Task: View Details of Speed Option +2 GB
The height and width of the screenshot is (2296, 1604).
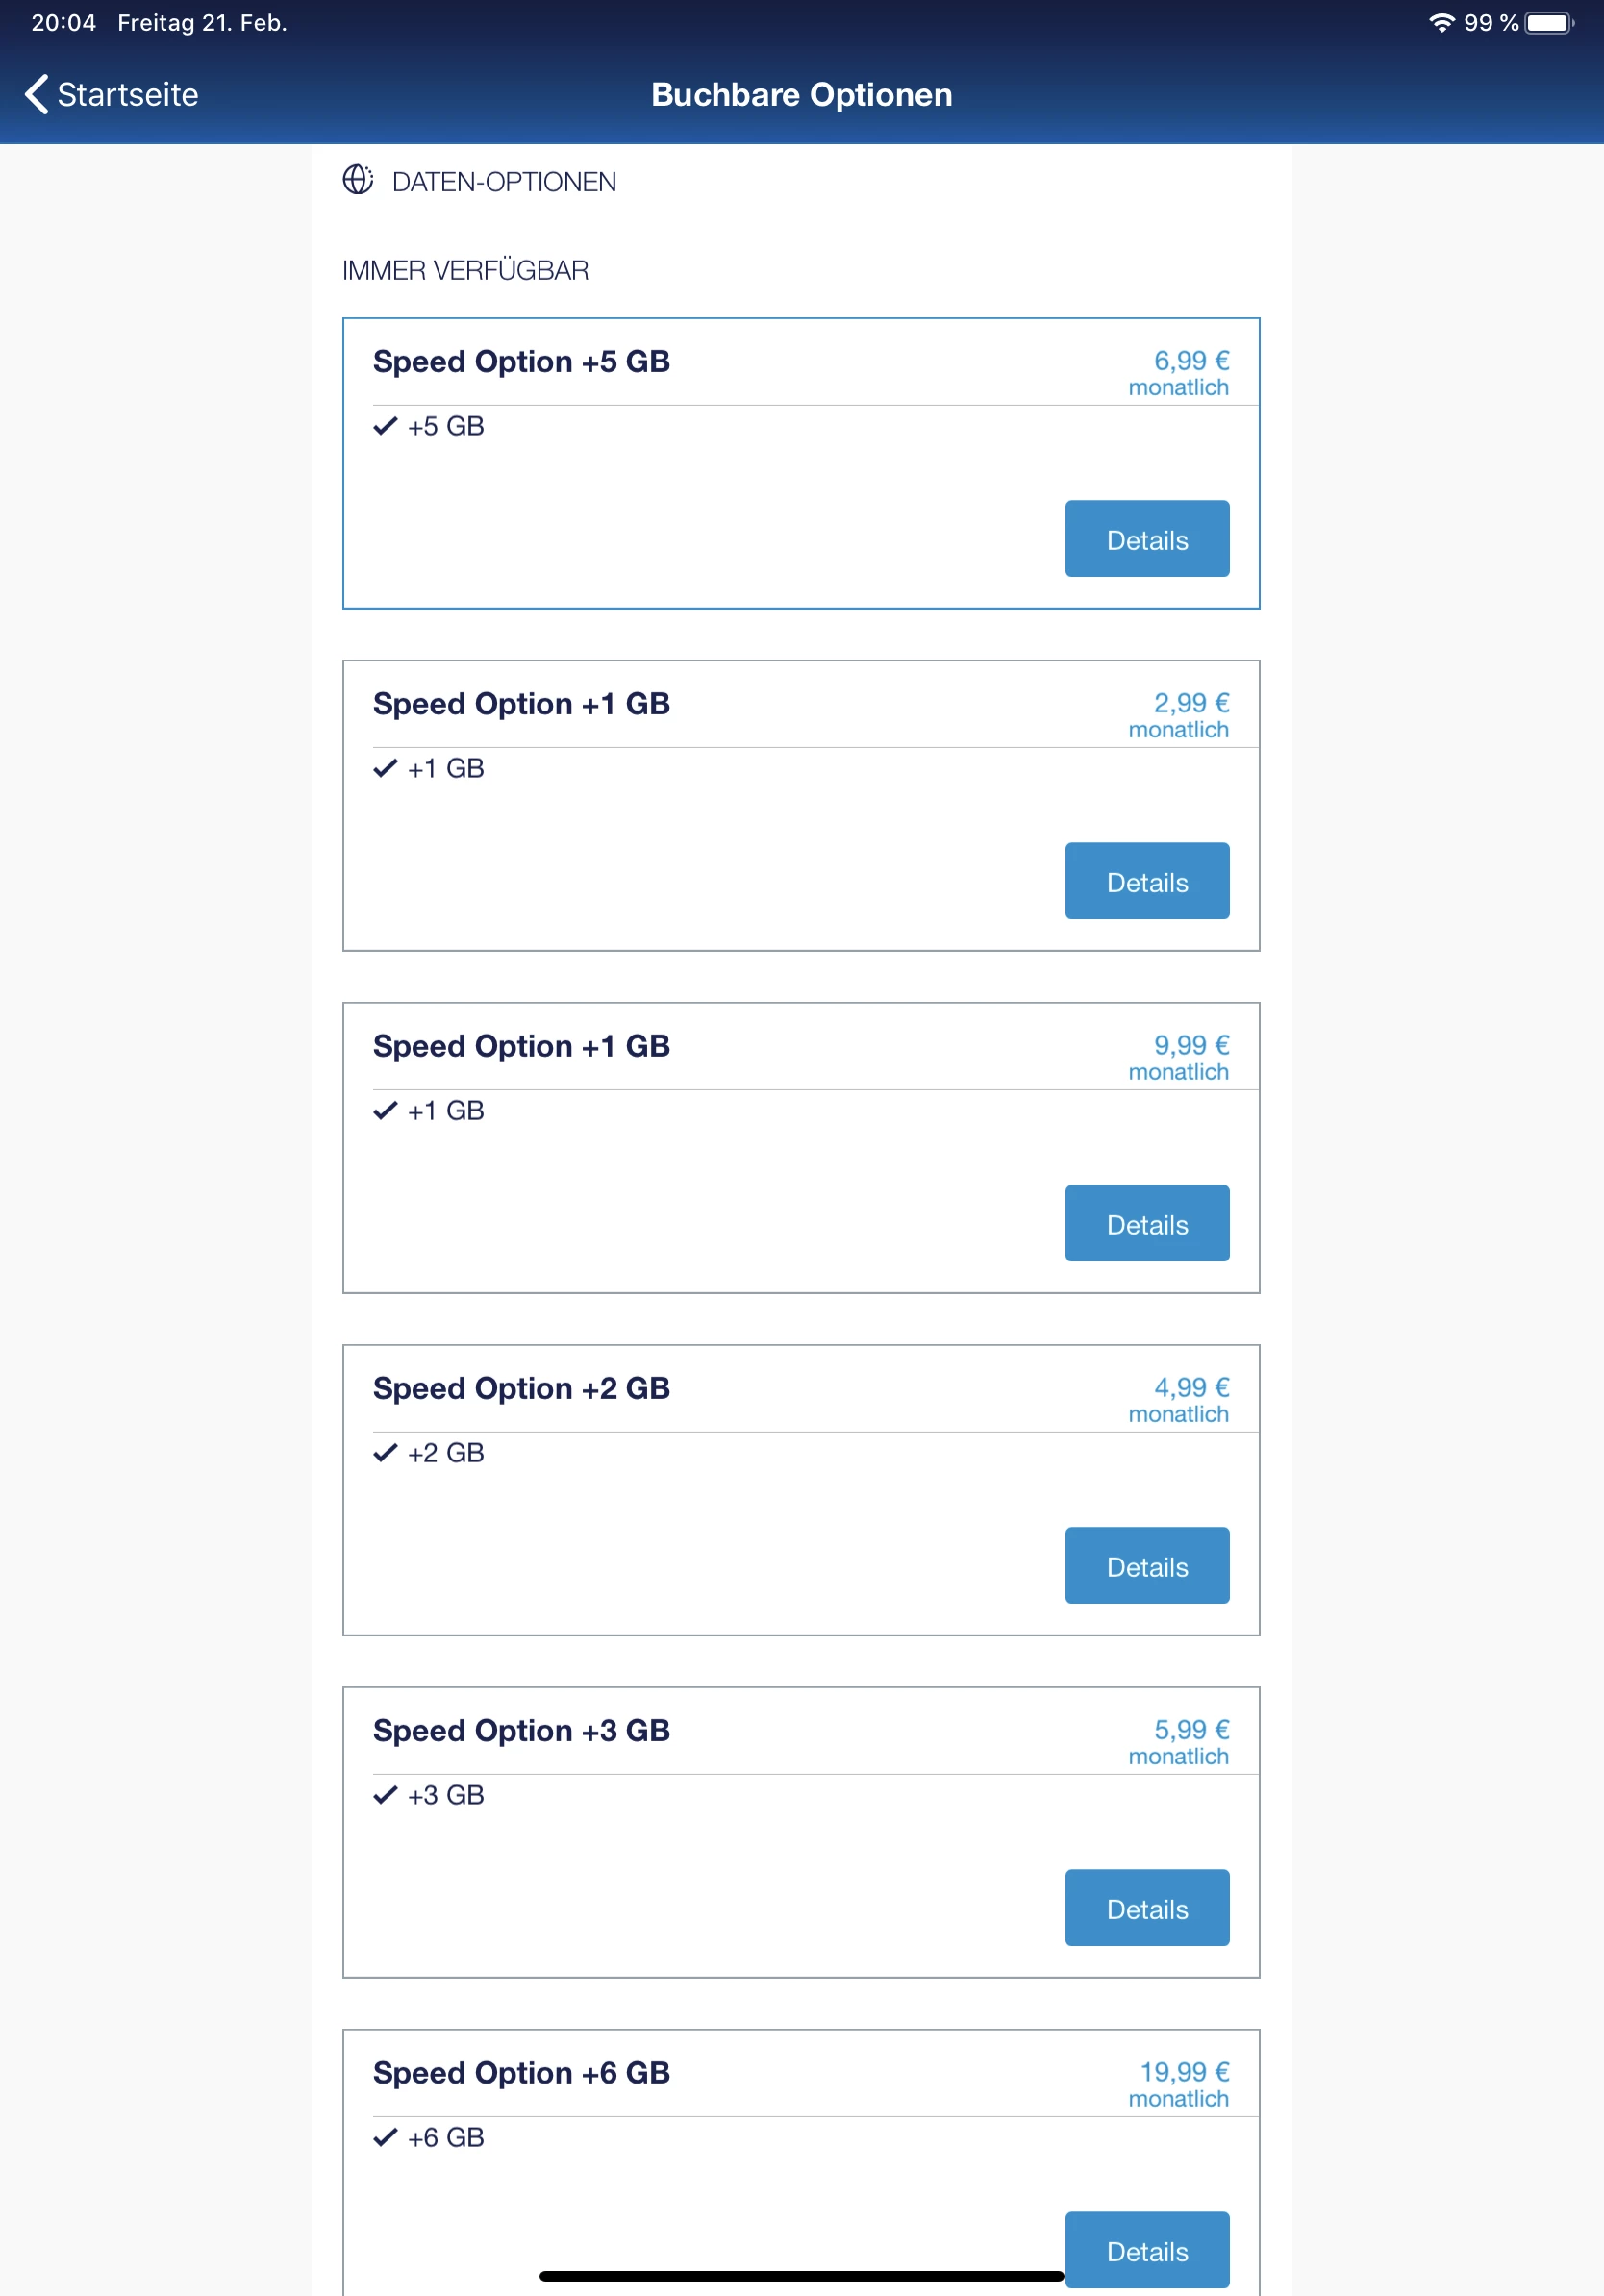Action: point(1146,1565)
